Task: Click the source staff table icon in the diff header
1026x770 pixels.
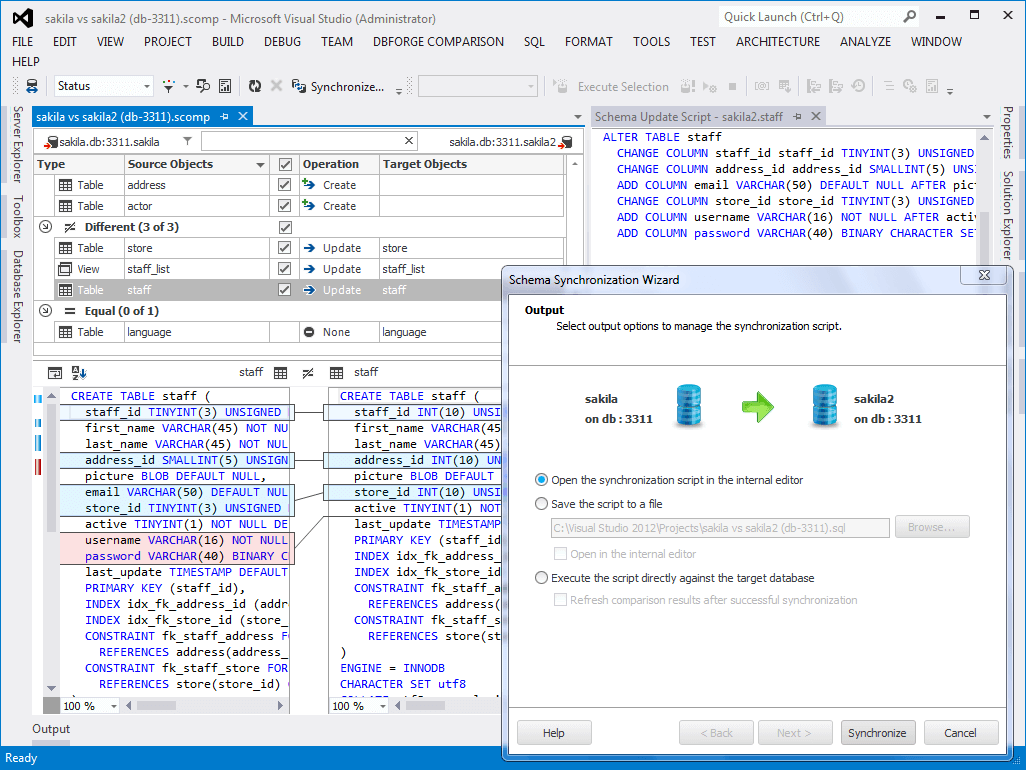Action: [281, 373]
